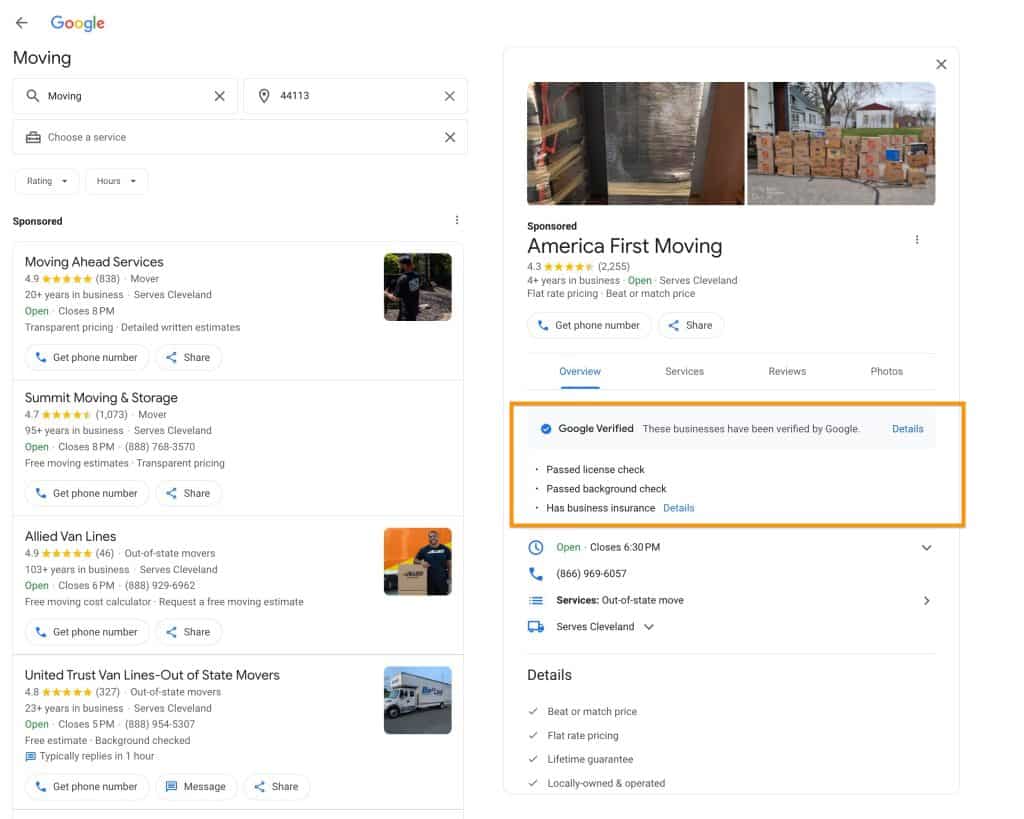Expand the Serves Cleveland dropdown arrow

click(x=648, y=627)
